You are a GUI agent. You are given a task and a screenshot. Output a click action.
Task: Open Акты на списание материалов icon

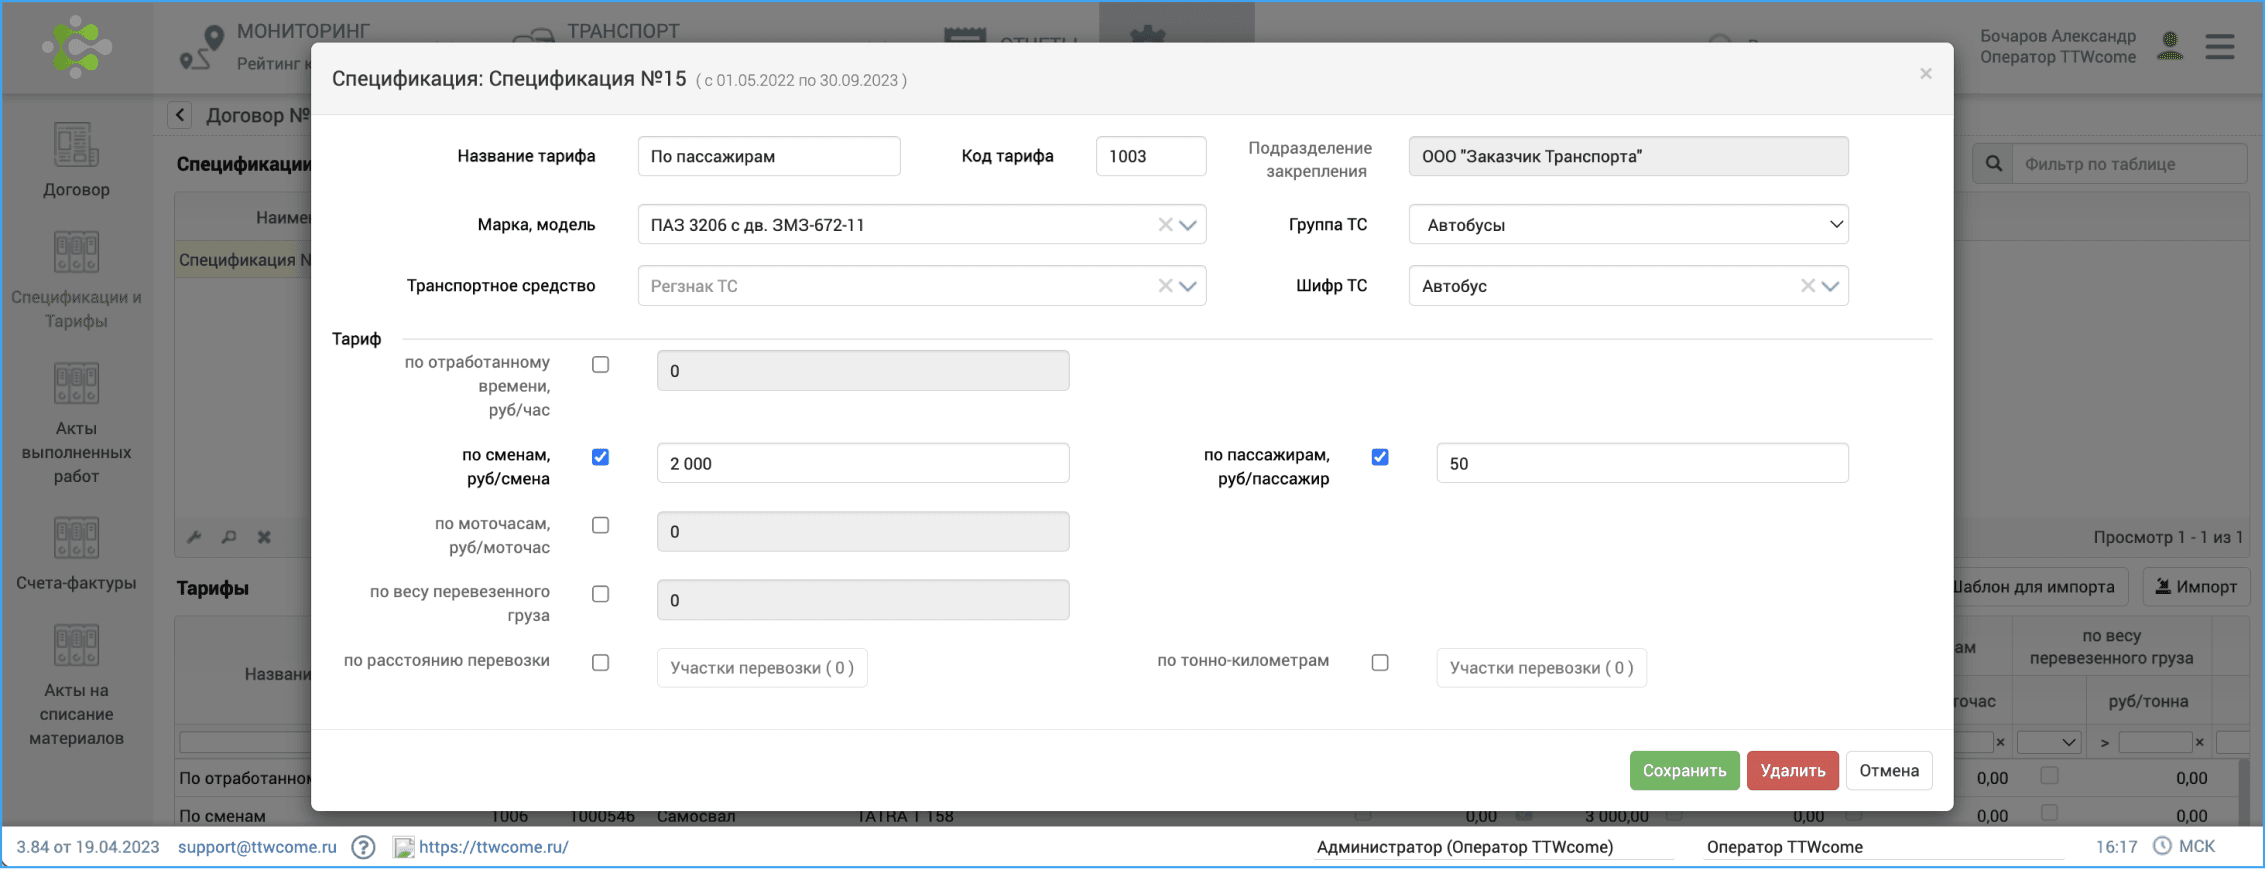76,646
